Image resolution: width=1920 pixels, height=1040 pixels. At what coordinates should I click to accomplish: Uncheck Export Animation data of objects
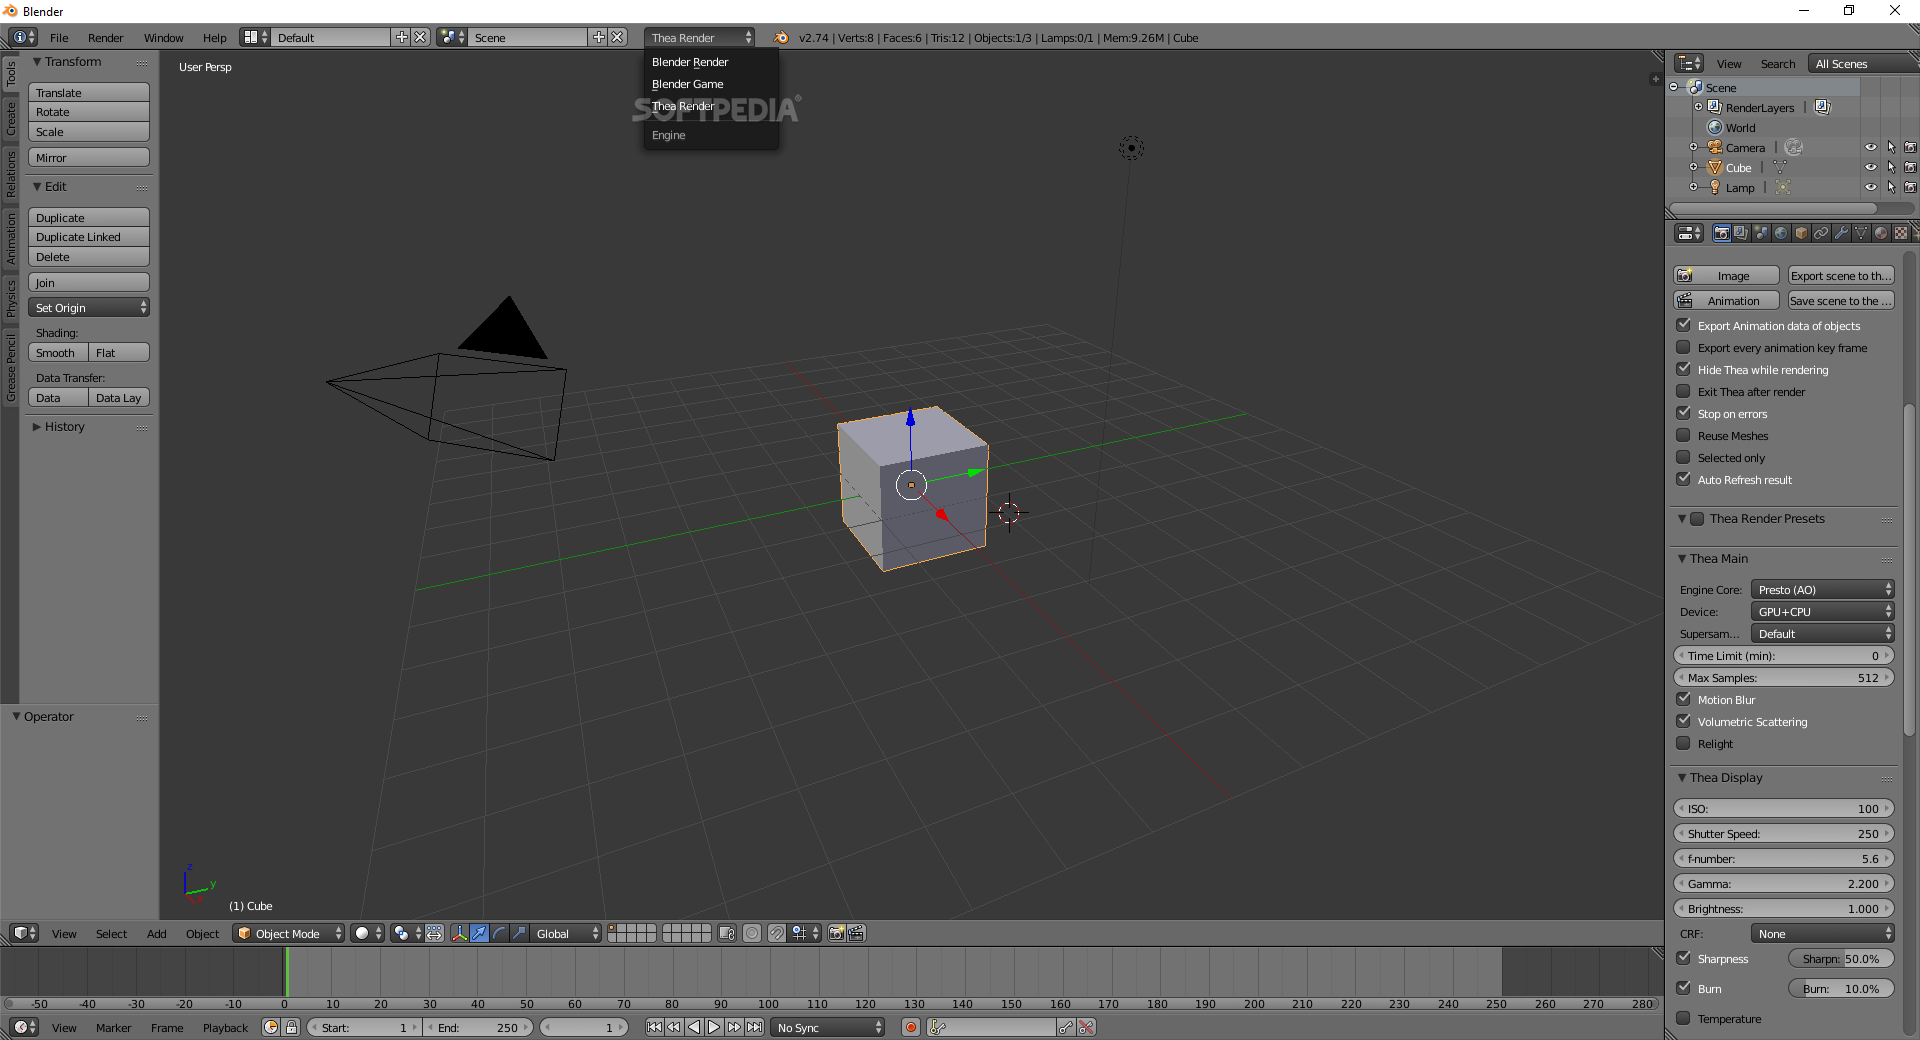[x=1683, y=325]
